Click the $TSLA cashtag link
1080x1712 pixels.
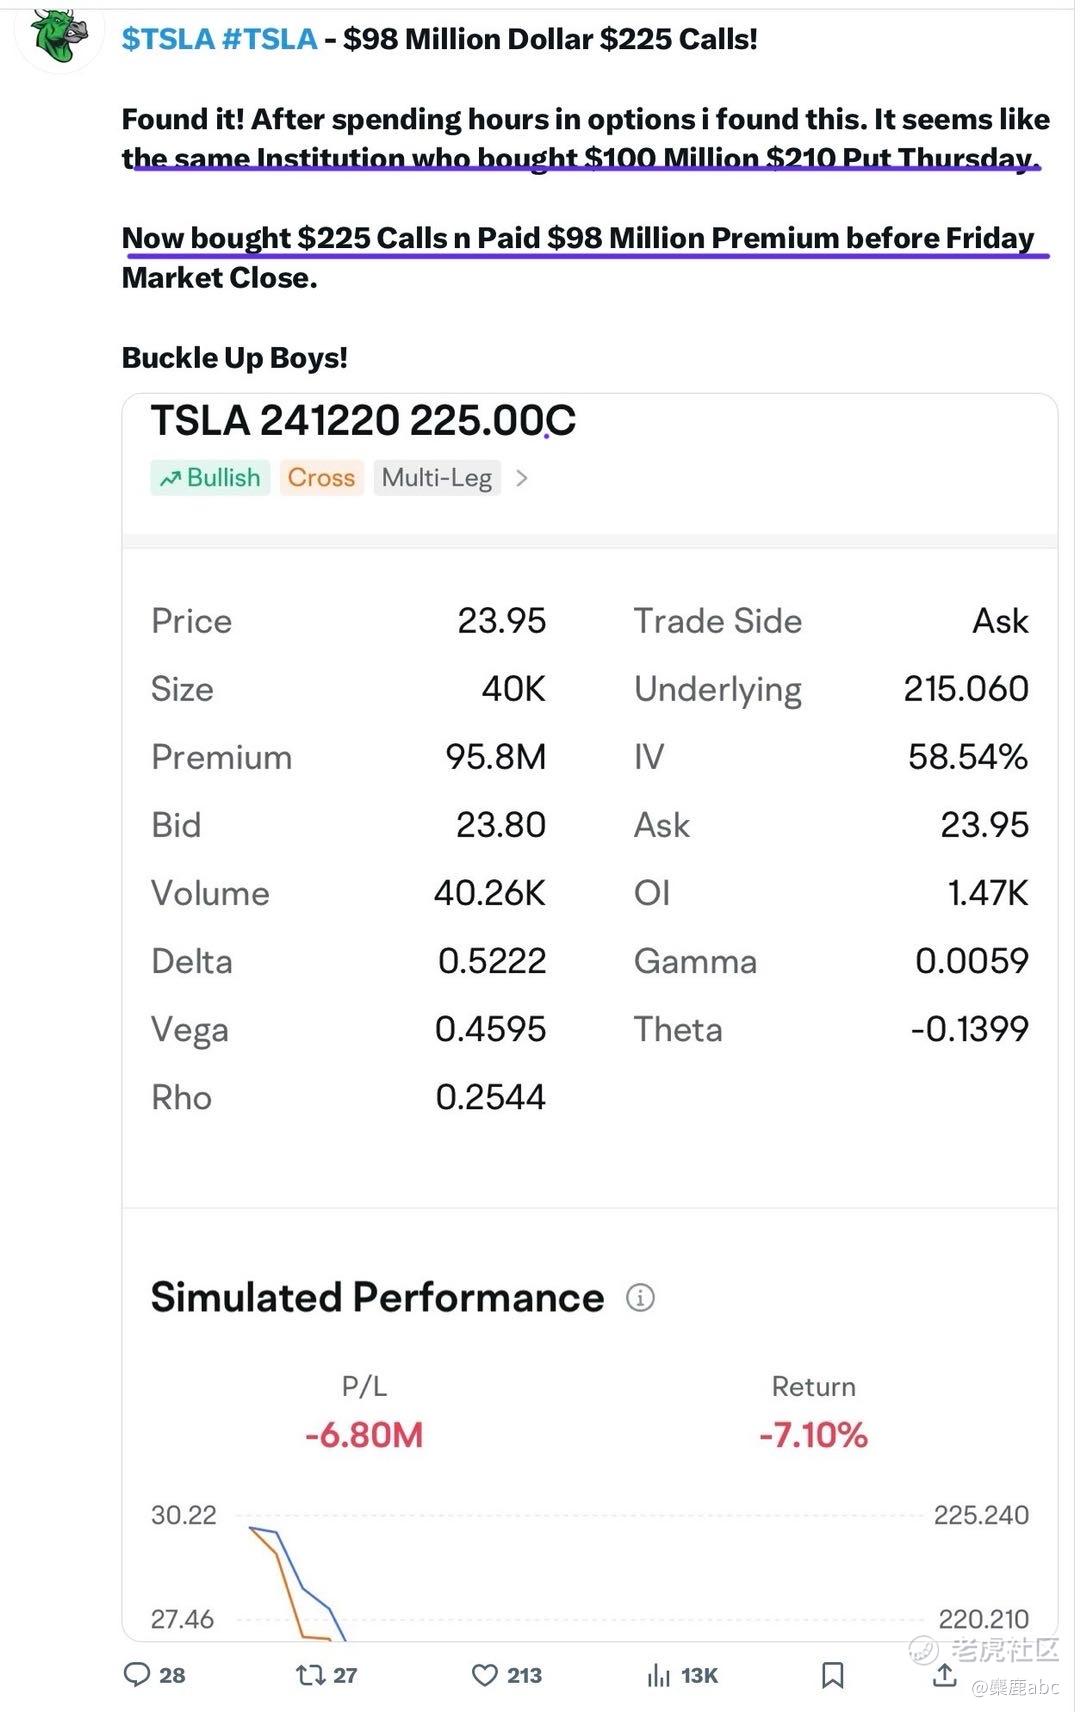[x=168, y=39]
